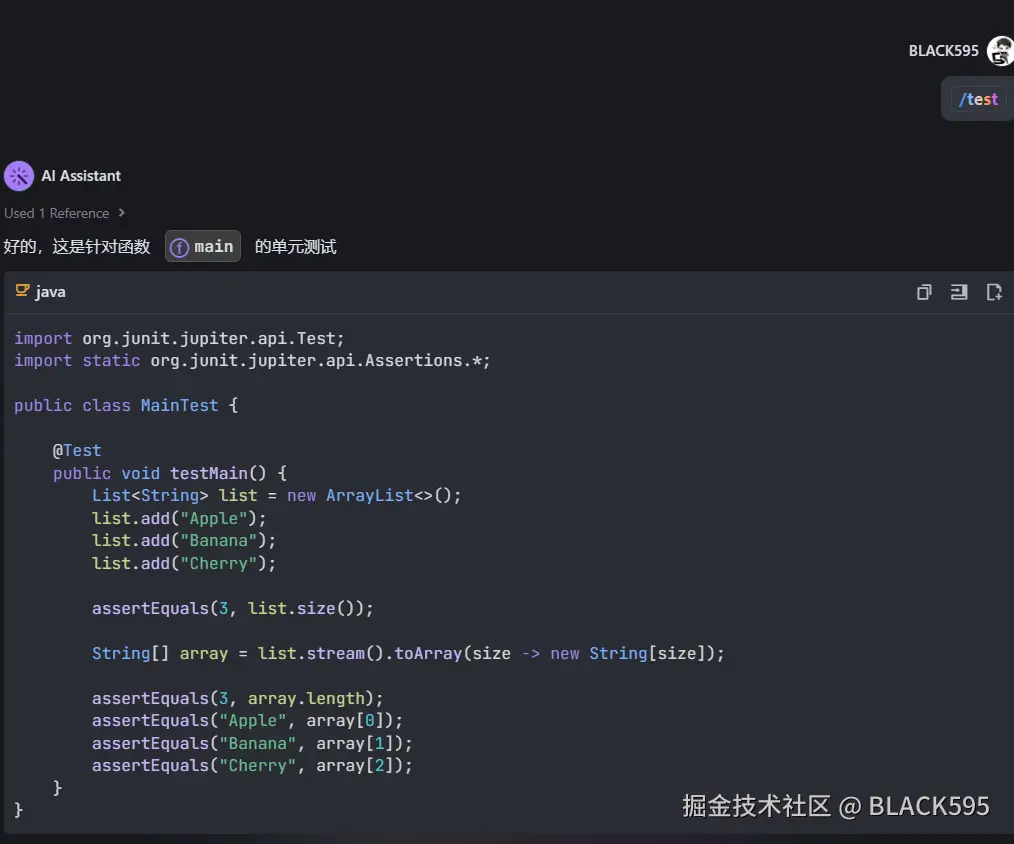Insert snippet at caret icon
The height and width of the screenshot is (844, 1014).
pos(959,292)
